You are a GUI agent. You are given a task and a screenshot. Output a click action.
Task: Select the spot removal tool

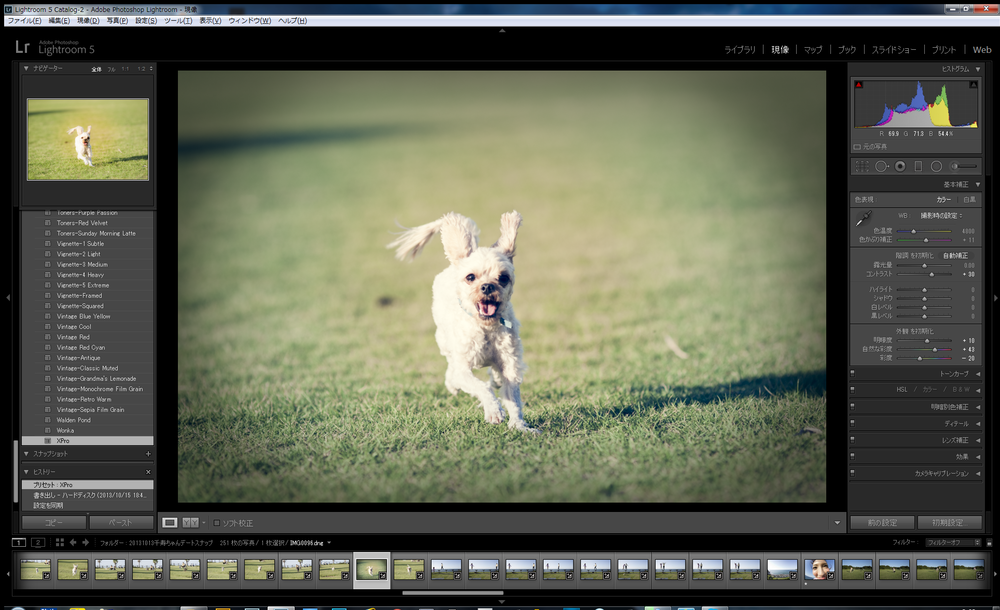(881, 166)
